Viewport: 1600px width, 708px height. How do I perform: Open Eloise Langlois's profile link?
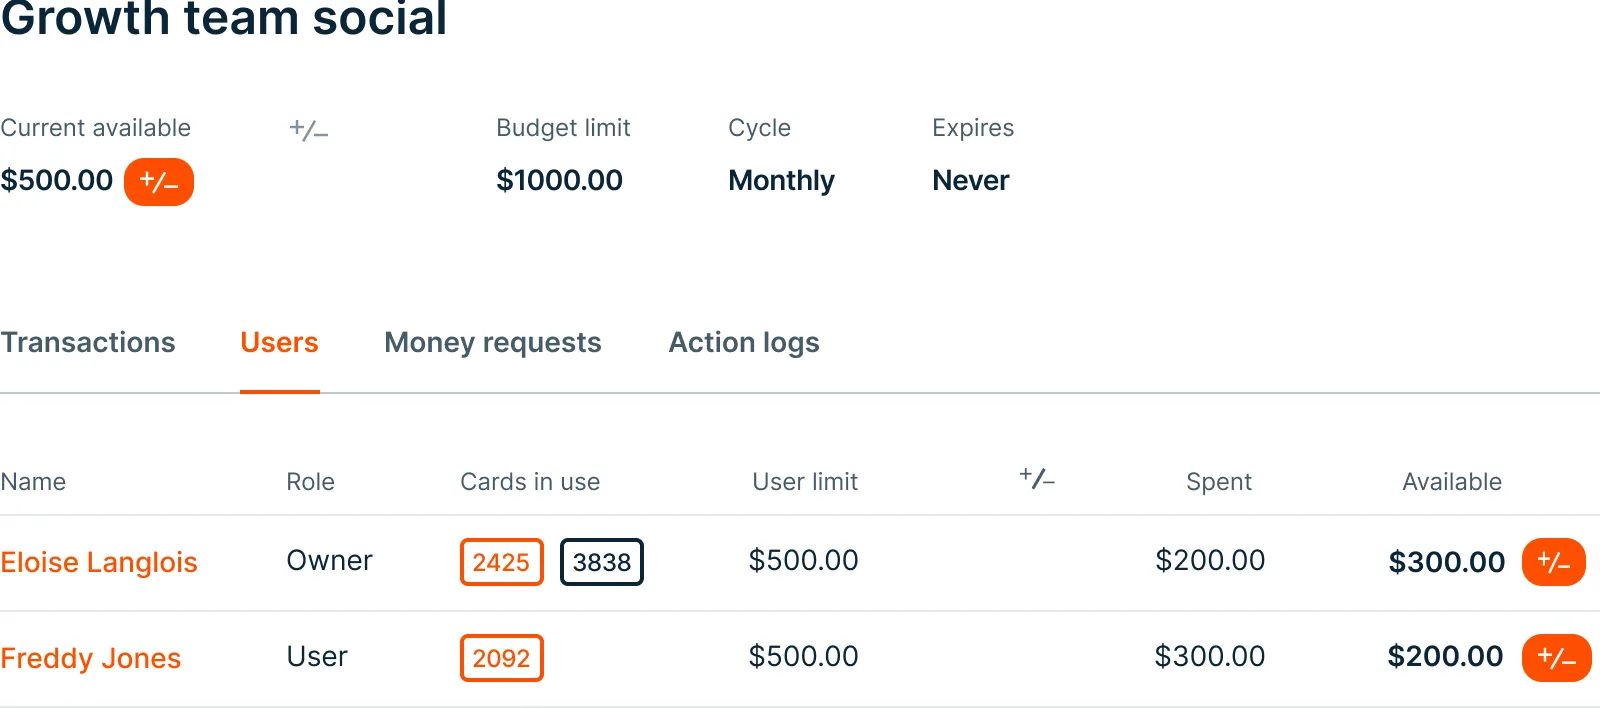(99, 562)
